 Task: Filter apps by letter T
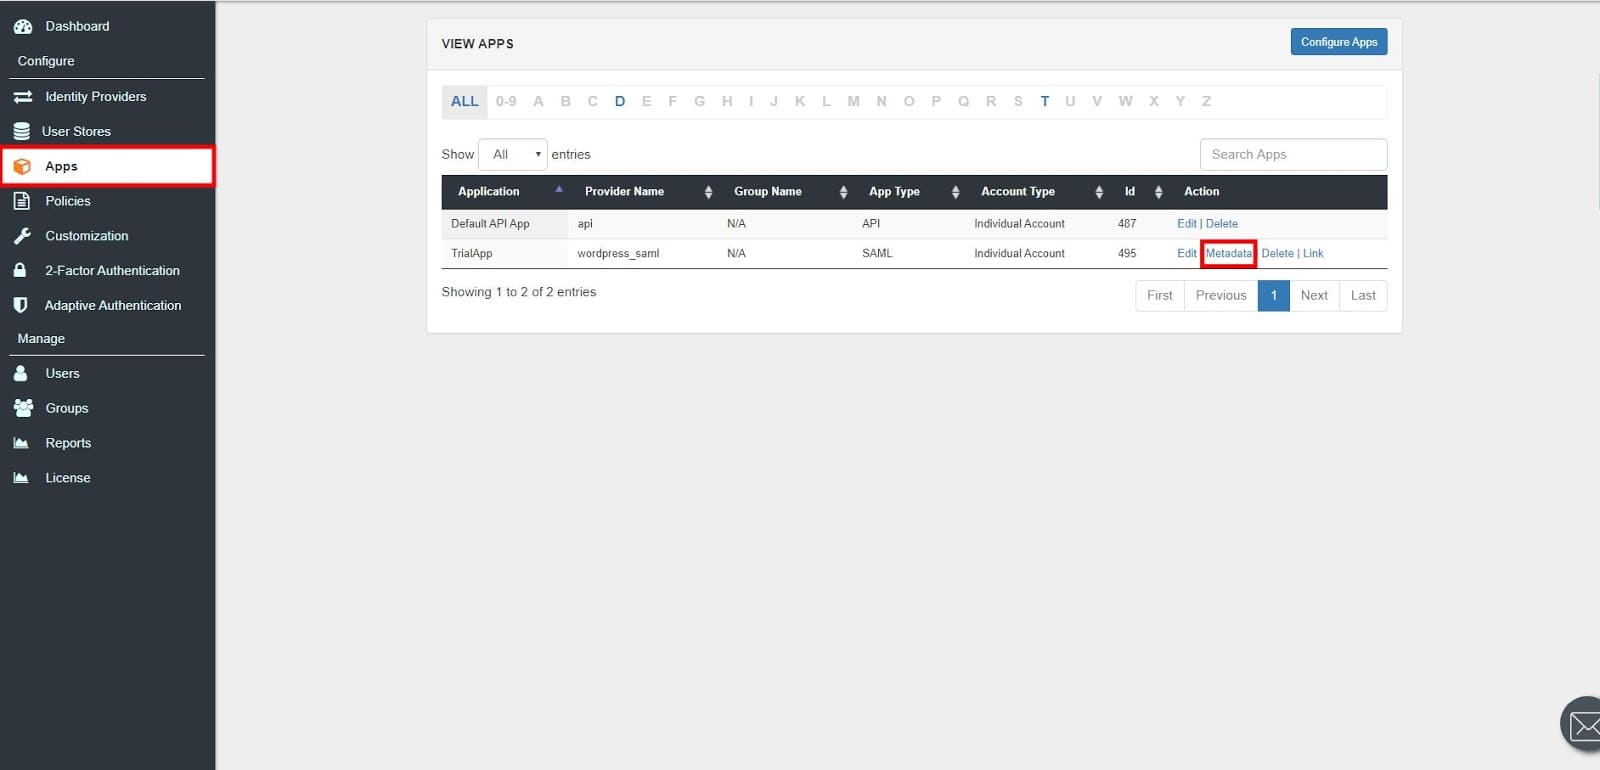(1044, 101)
